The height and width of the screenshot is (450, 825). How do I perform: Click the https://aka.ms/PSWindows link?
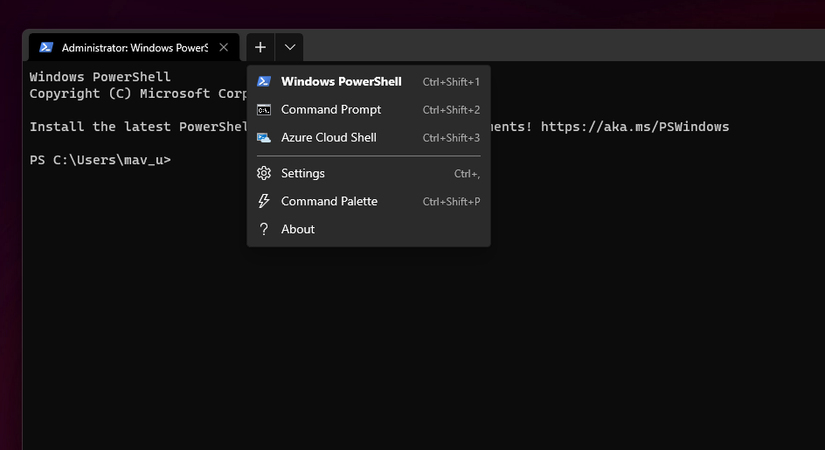point(635,127)
